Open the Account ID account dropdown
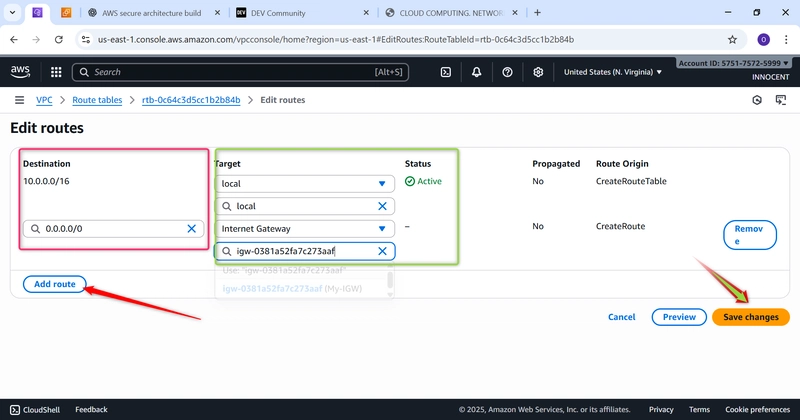Screen dimensions: 800x420 pyautogui.click(x=734, y=63)
